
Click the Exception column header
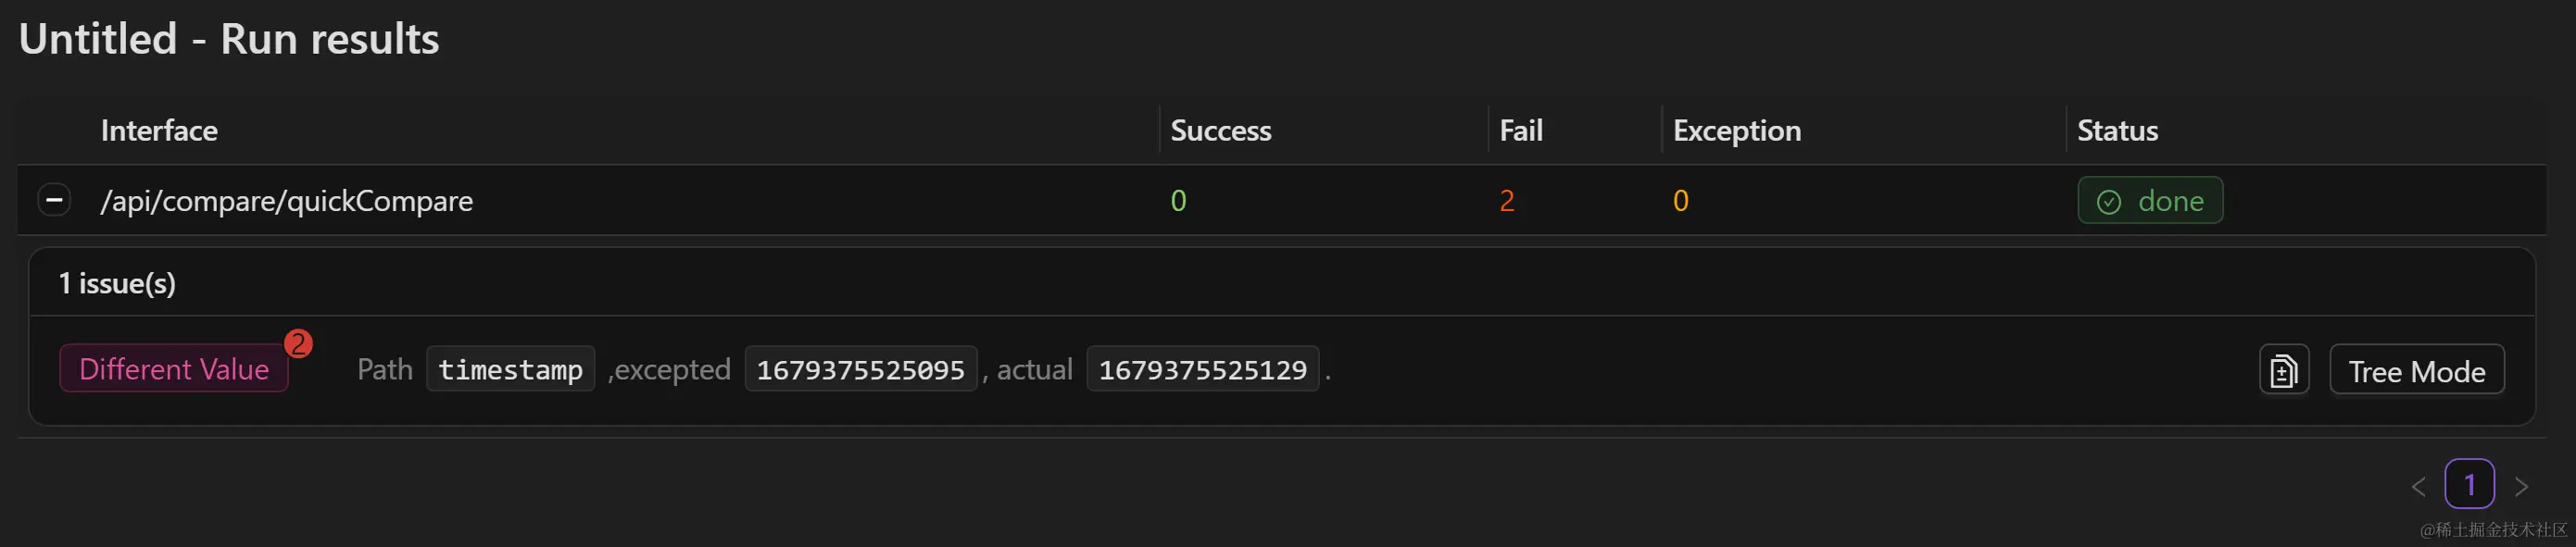click(x=1736, y=131)
